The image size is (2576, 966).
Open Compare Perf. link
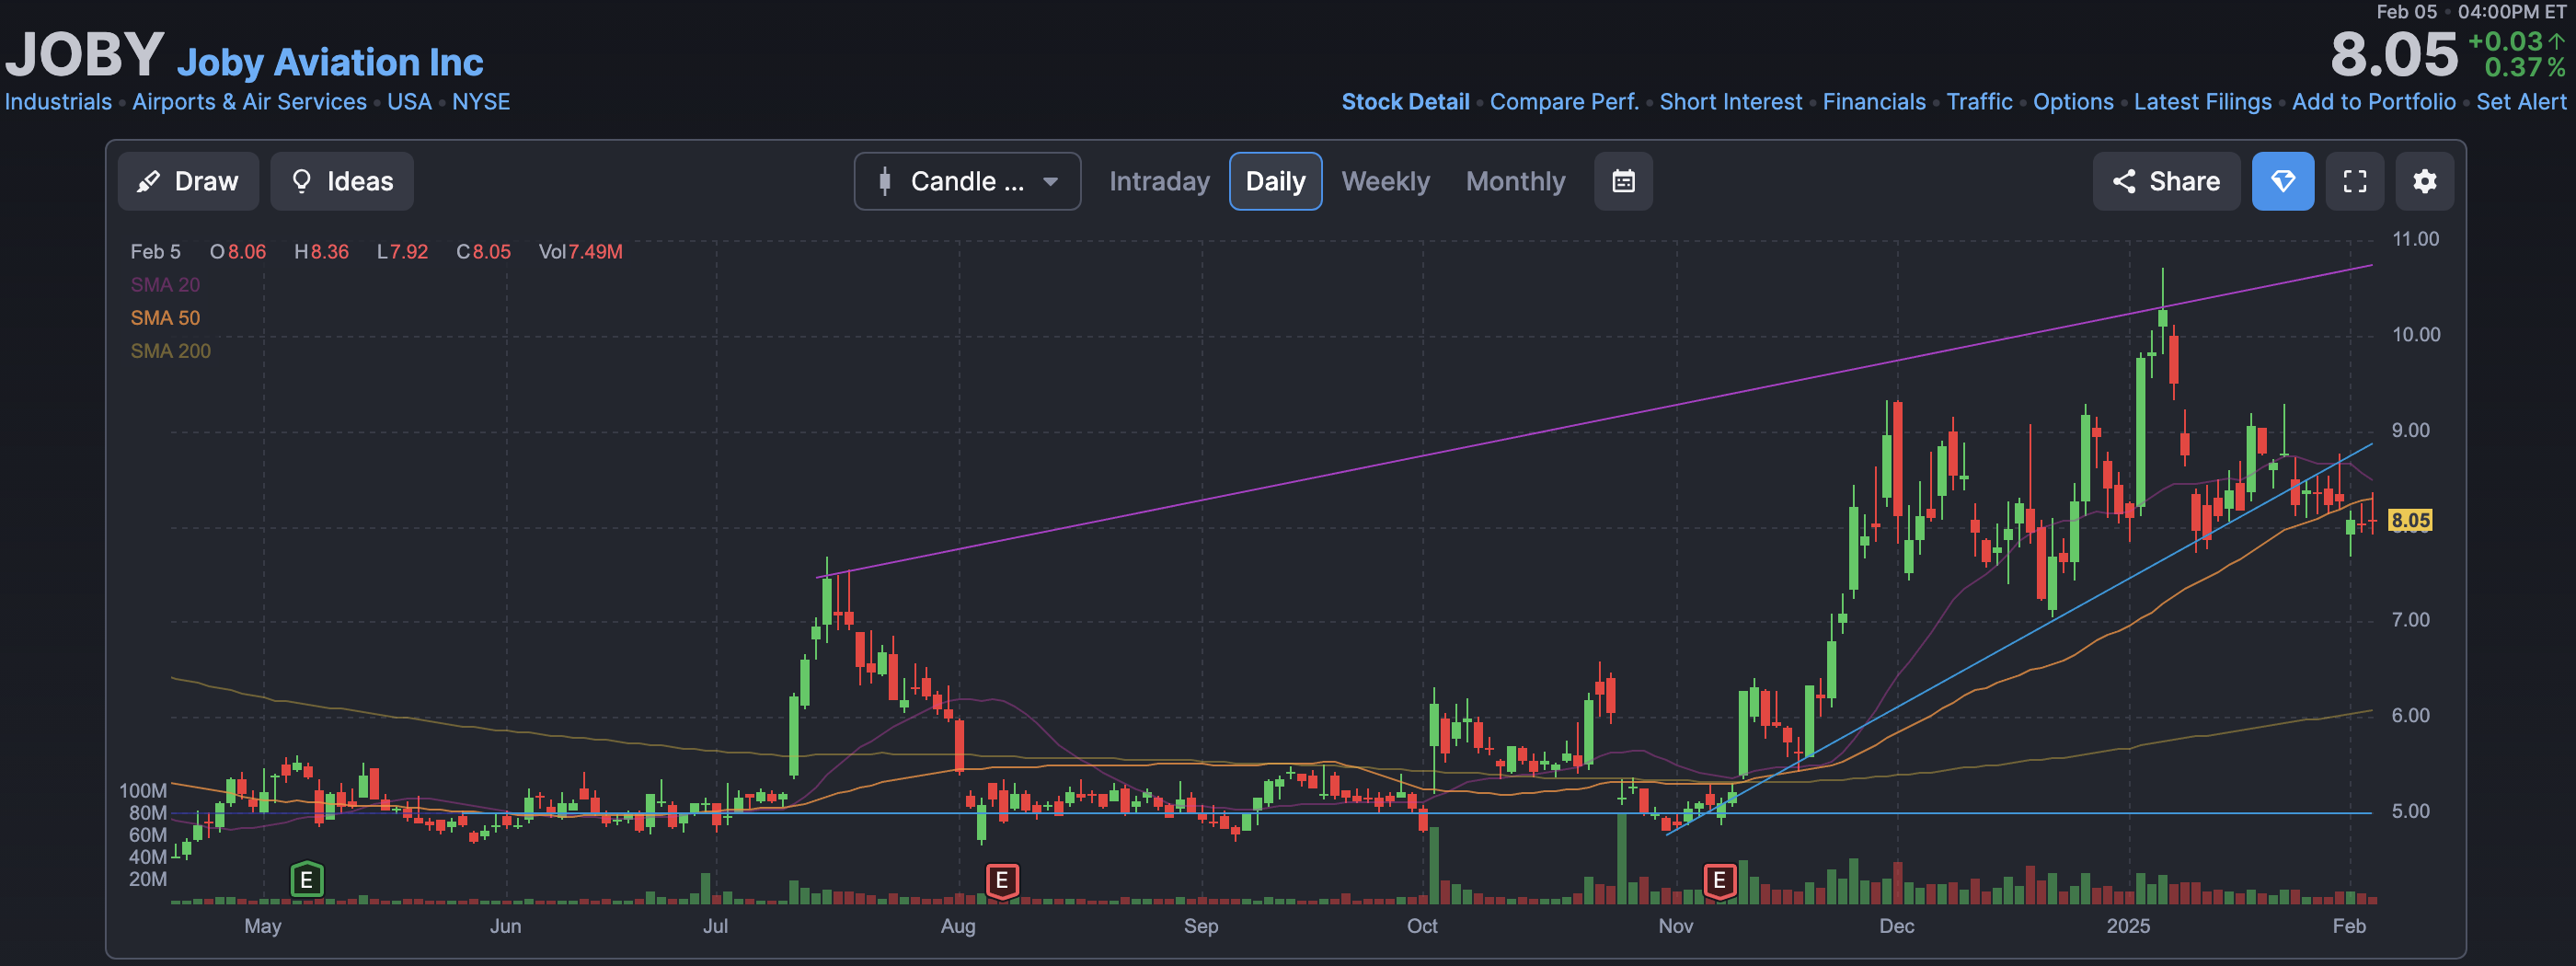pyautogui.click(x=1564, y=102)
